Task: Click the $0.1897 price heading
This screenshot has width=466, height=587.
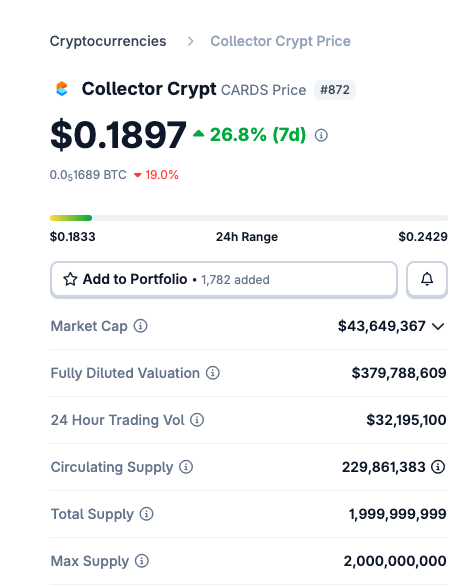Action: point(118,135)
